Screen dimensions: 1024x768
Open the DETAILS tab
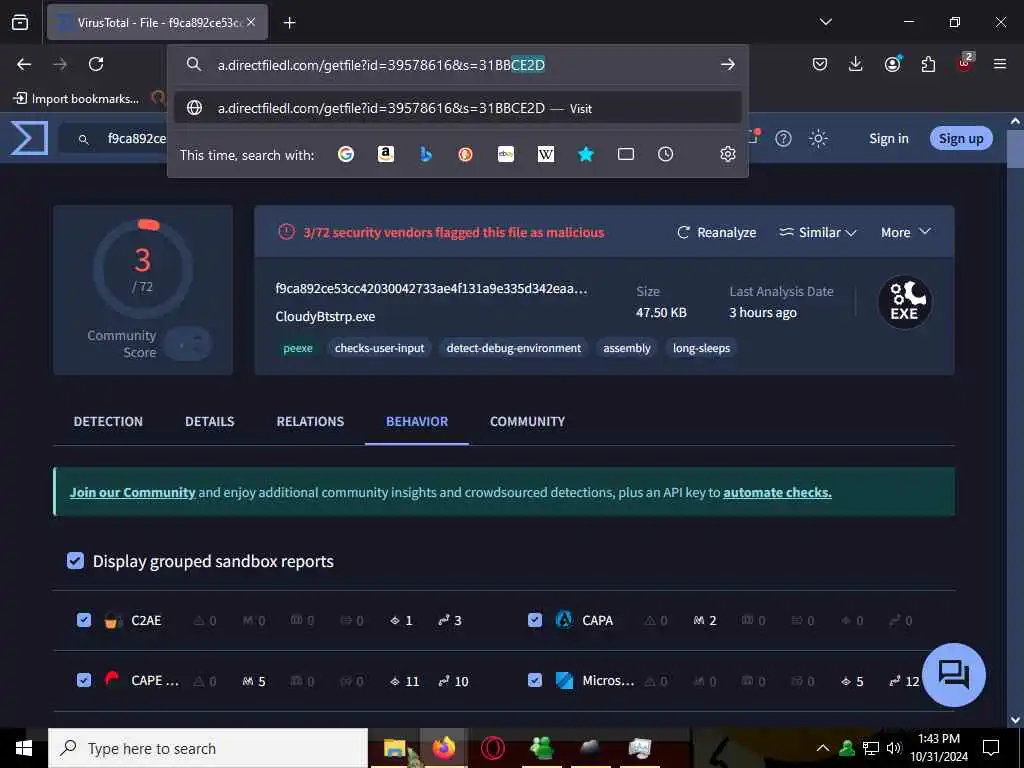[210, 421]
